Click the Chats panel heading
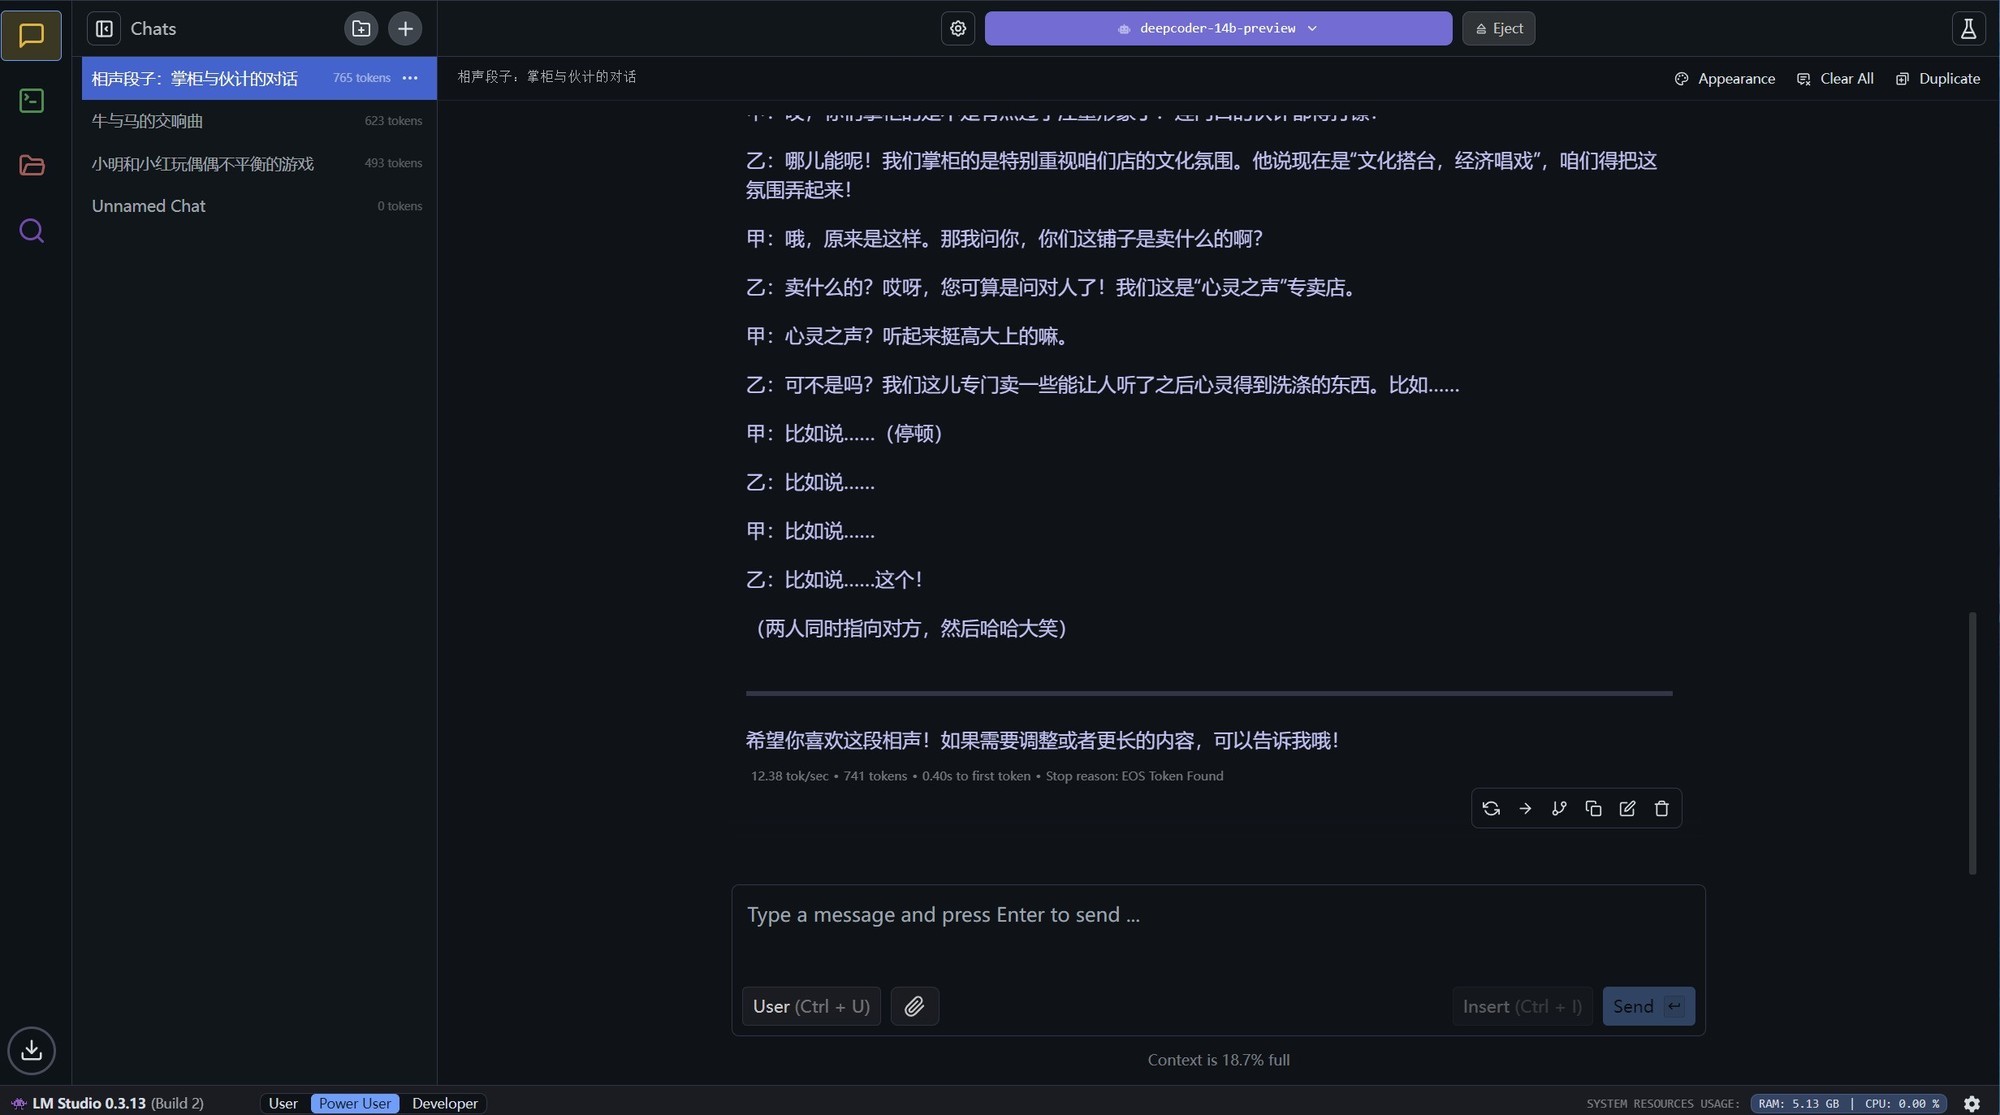Screen dimensions: 2000x1115 click(153, 29)
